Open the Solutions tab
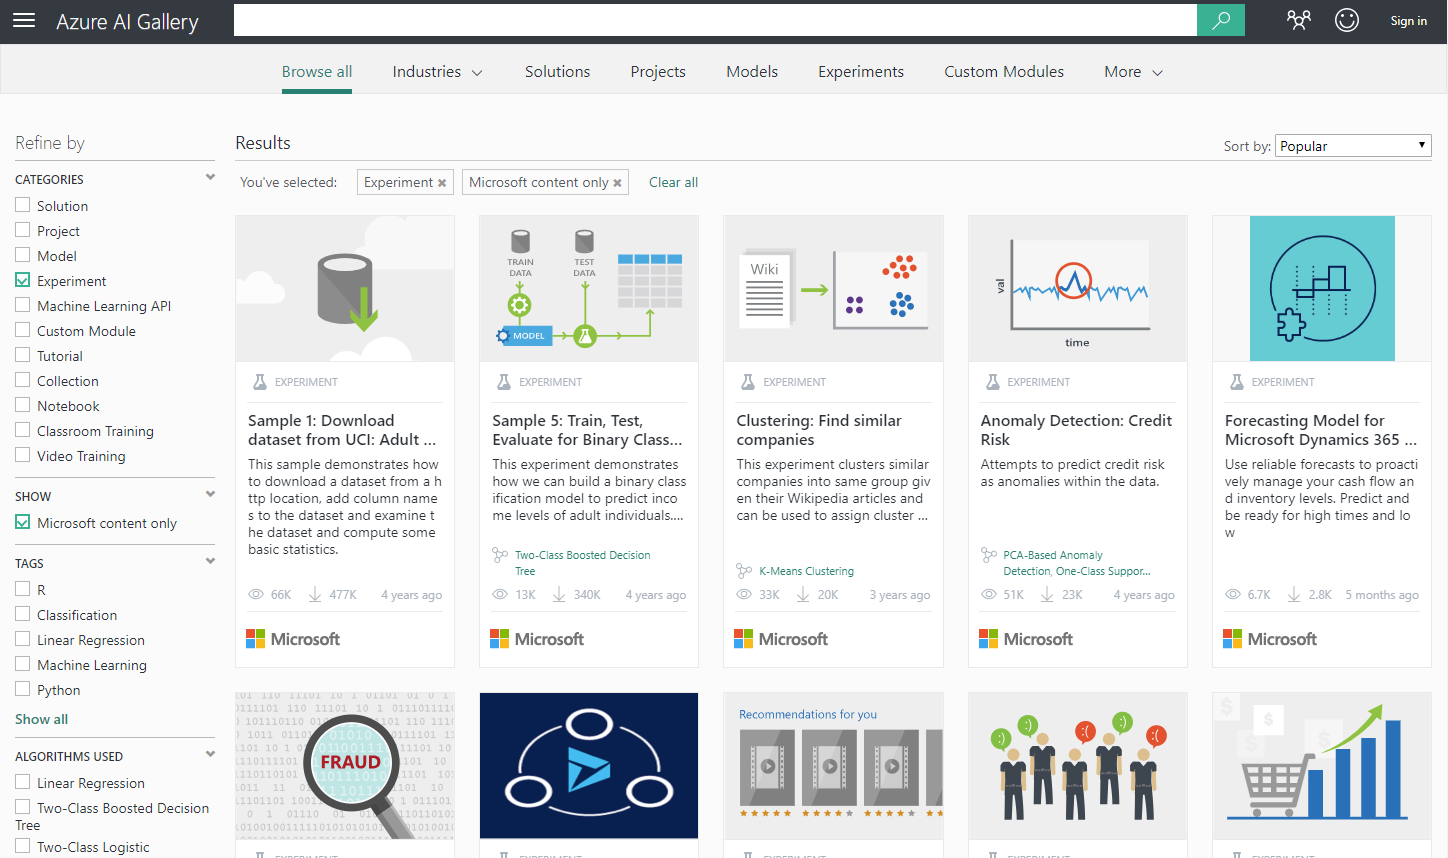Viewport: 1448px width, 858px height. (557, 72)
